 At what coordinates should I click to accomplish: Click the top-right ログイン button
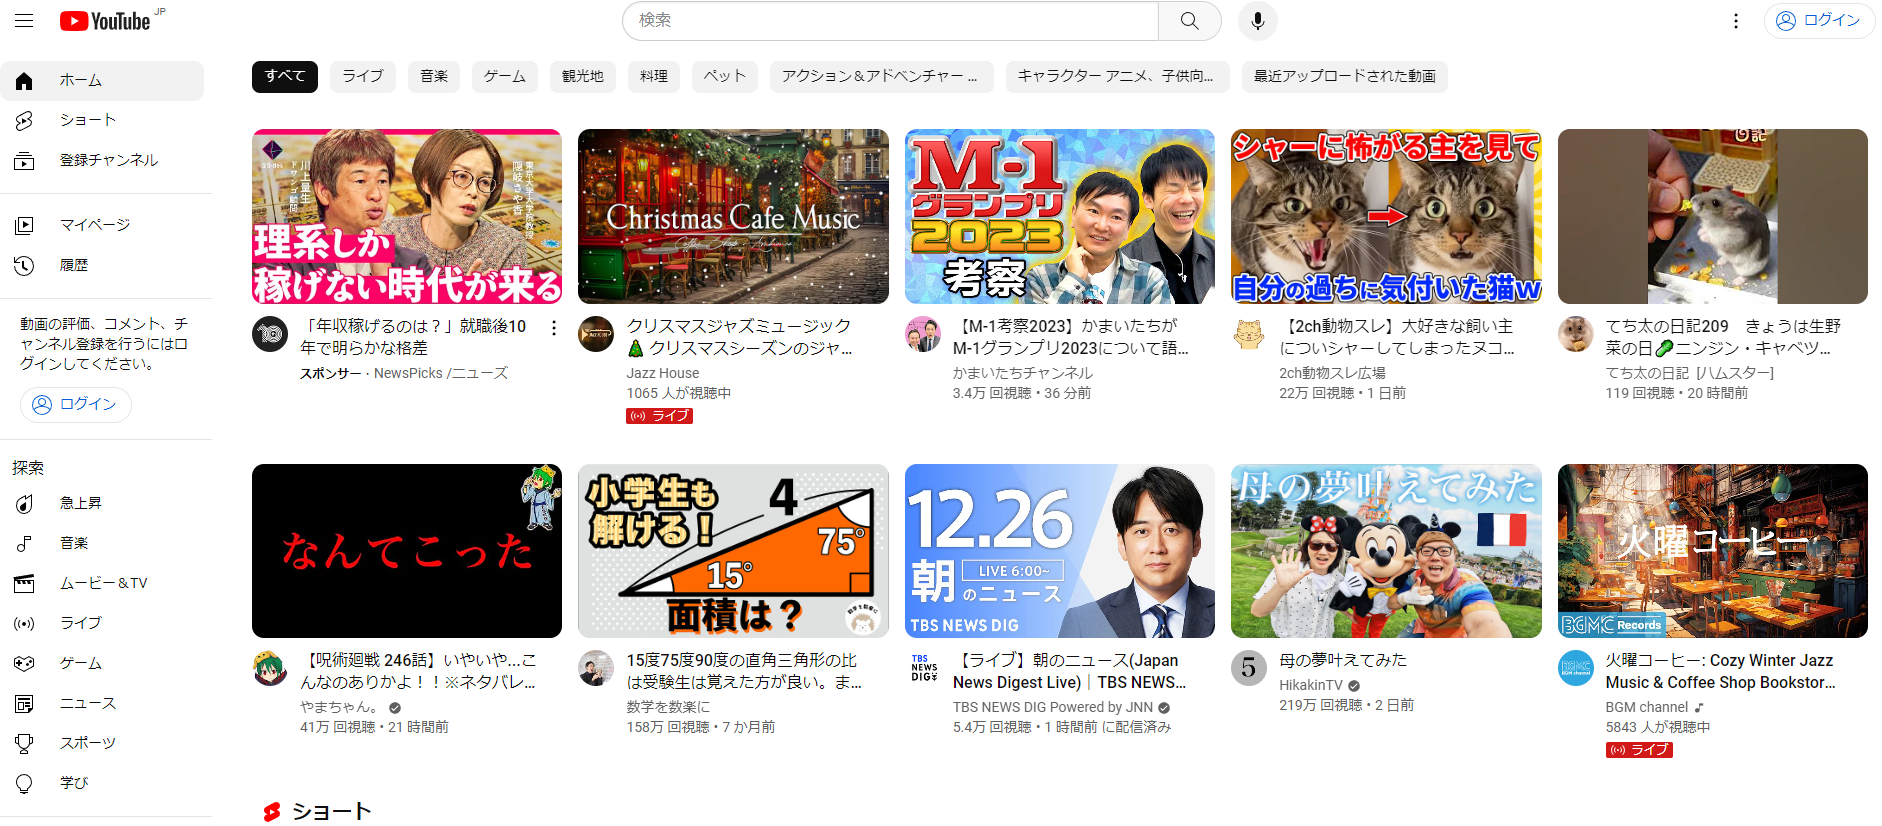[x=1818, y=21]
